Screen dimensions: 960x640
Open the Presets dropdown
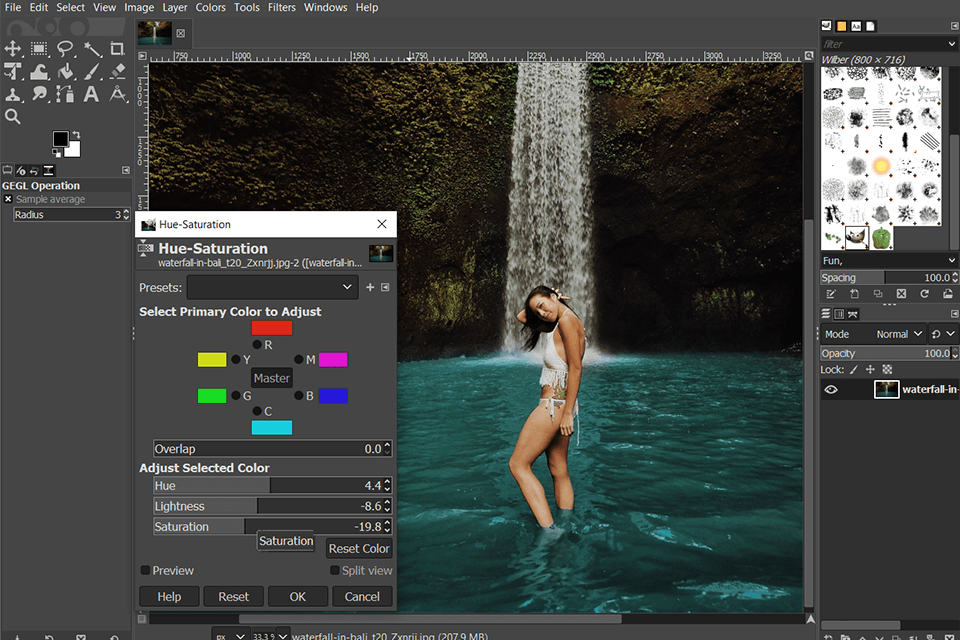272,287
